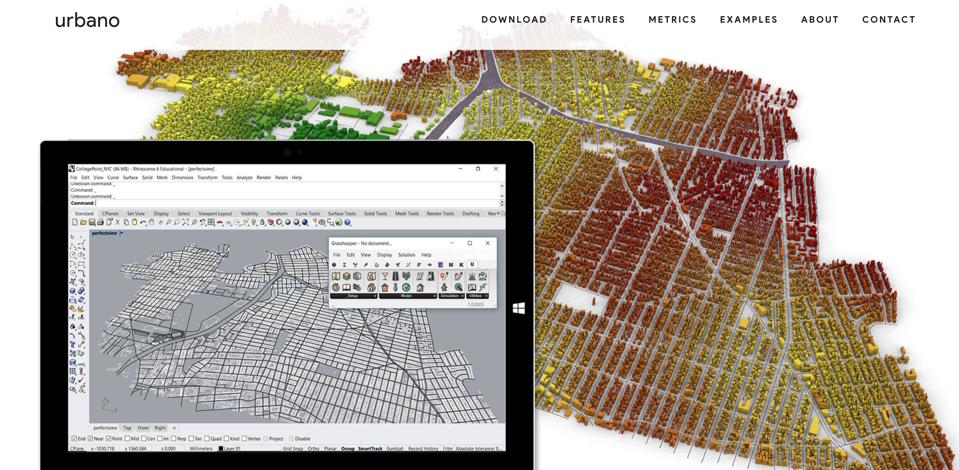Click the magnifier icon in Grasshopper's Simulation panel
The image size is (959, 470).
458,288
